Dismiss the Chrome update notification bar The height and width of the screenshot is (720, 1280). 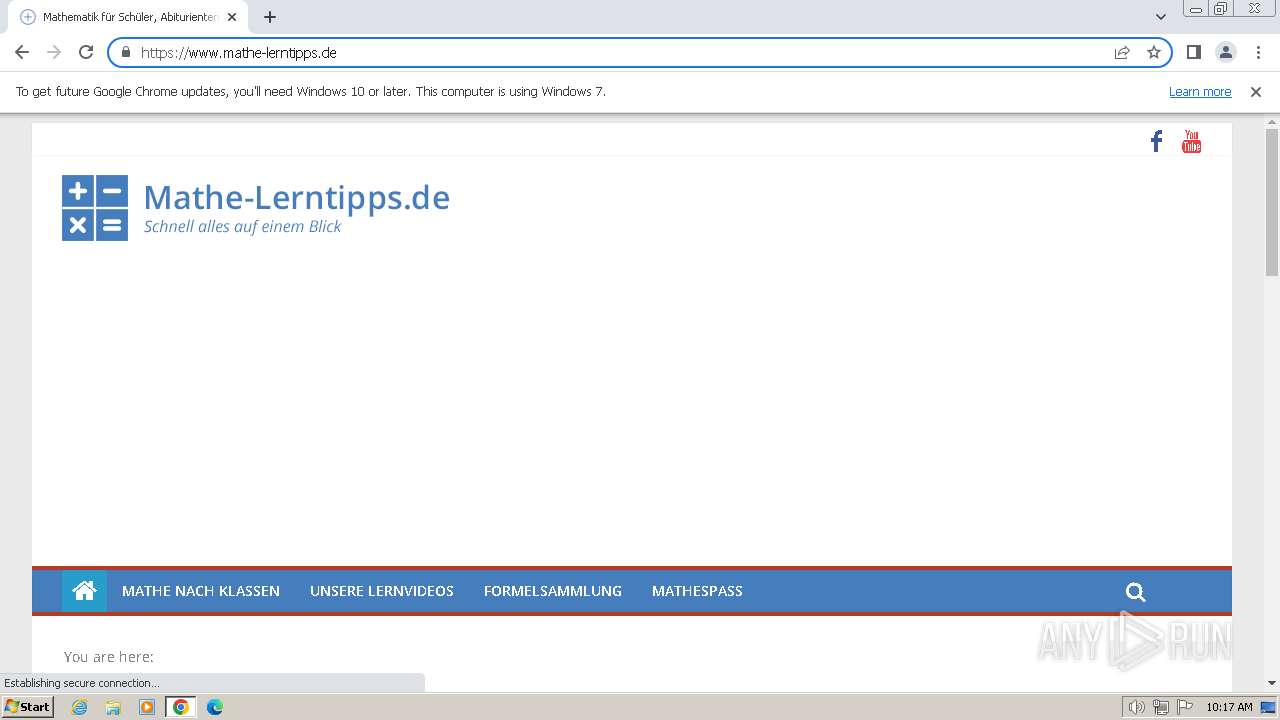pos(1256,91)
